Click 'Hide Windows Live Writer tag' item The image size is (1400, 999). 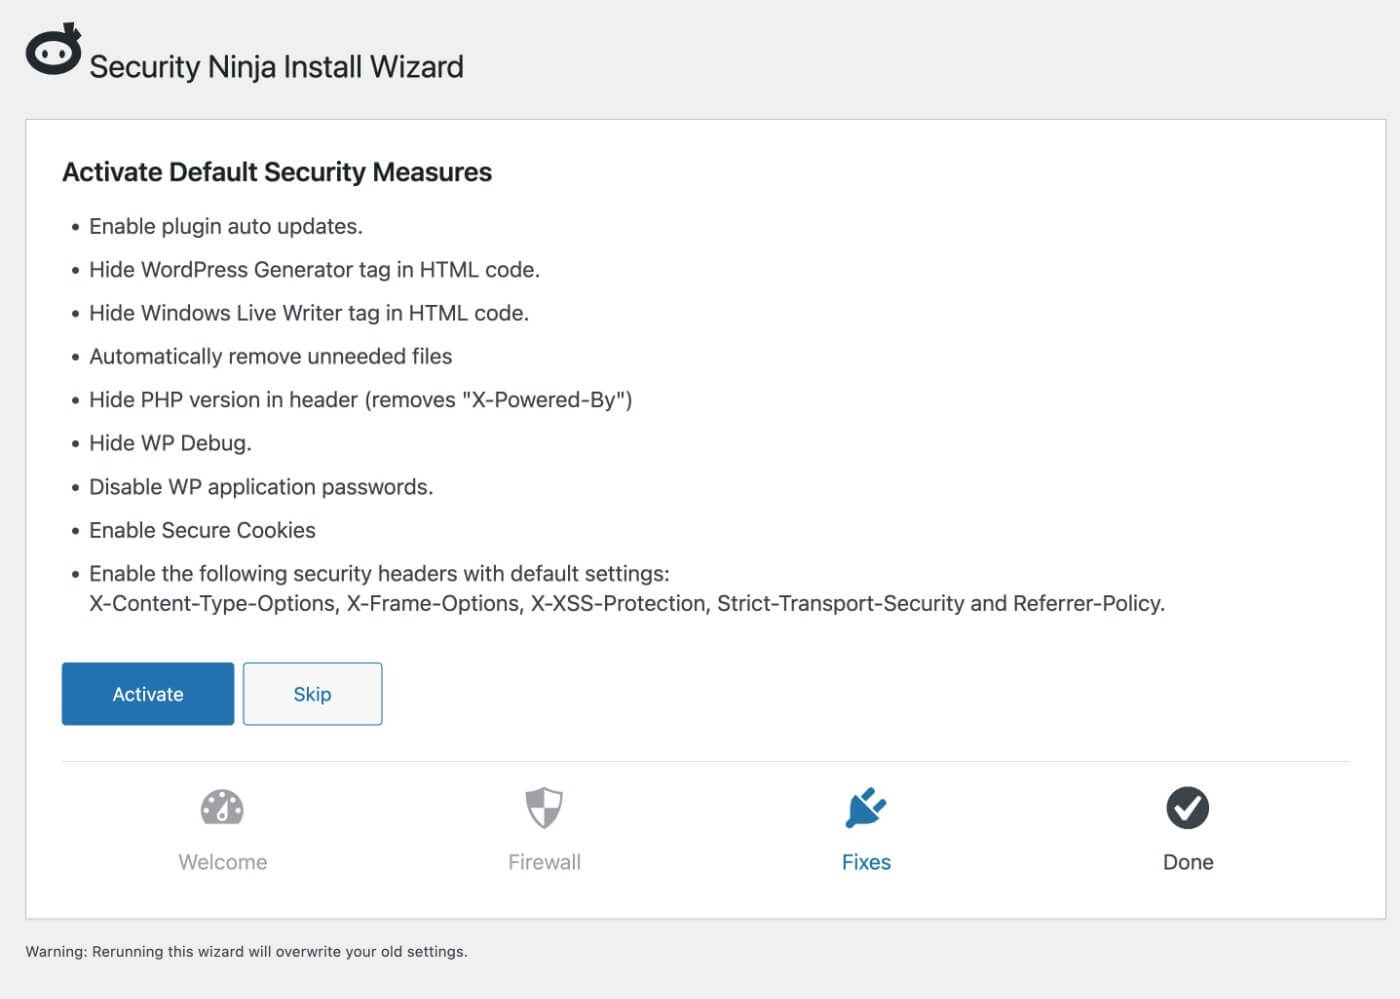(309, 313)
